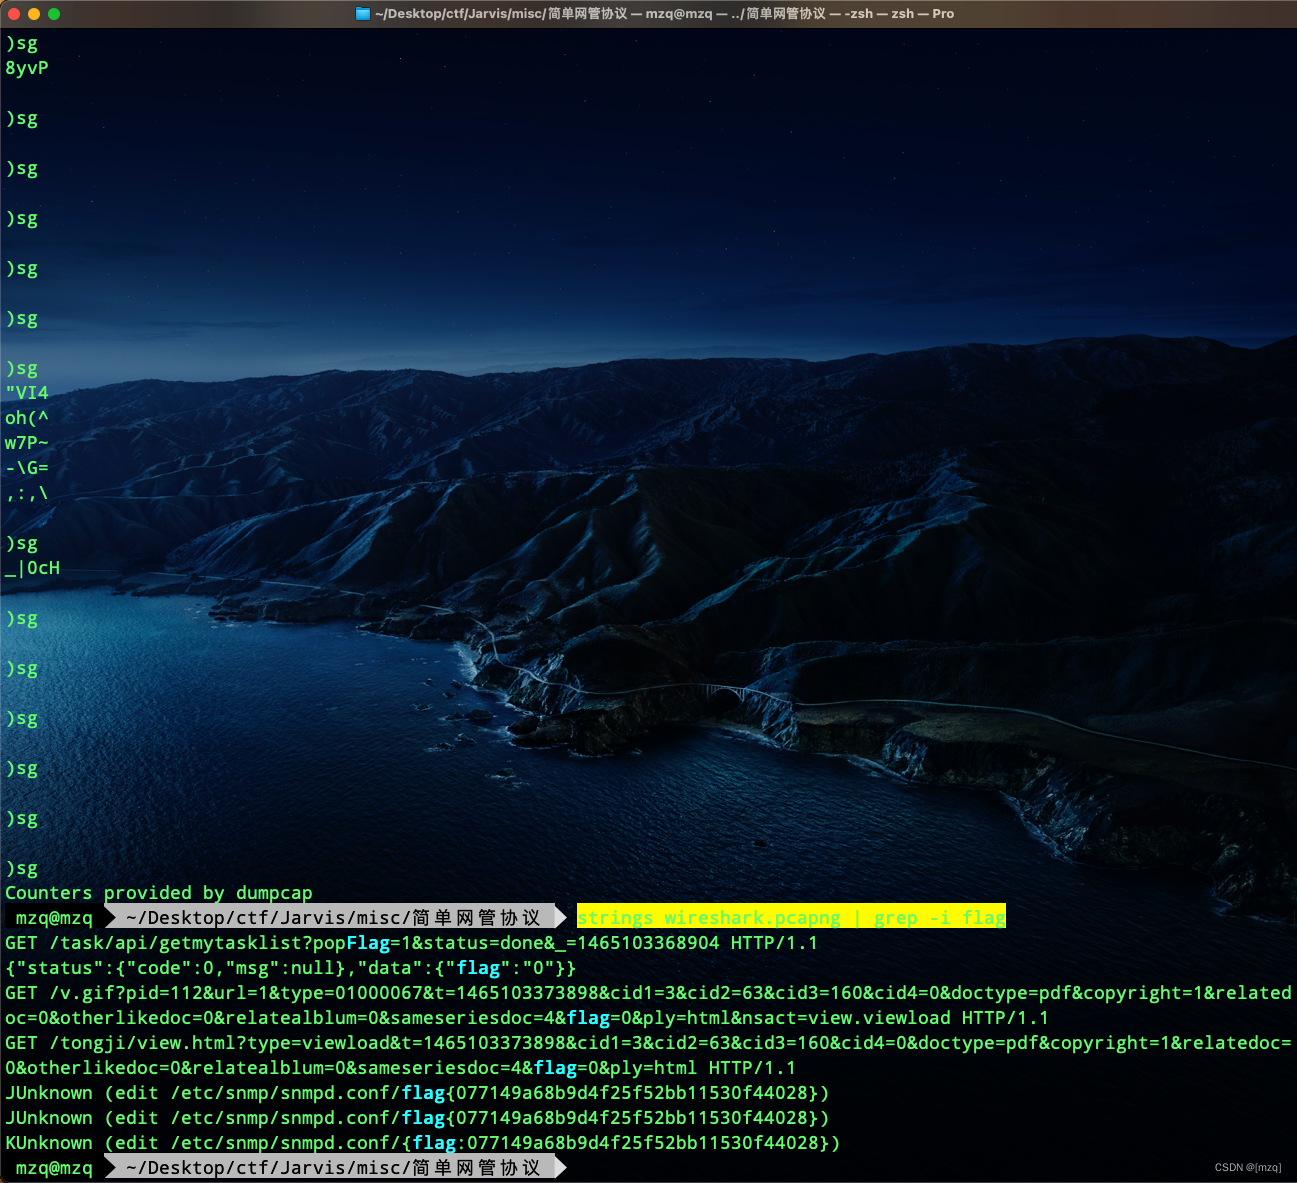This screenshot has width=1297, height=1183.
Task: Maximize the terminal using the green button
Action: (54, 14)
